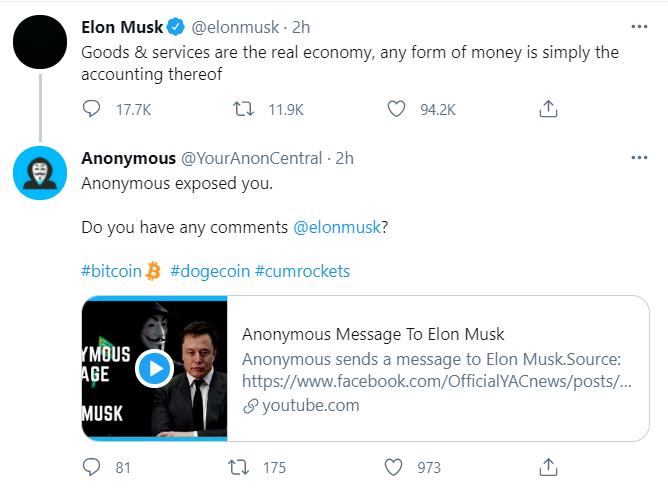668x491 pixels.
Task: Click the @YourAnonCentral handle
Action: coord(250,158)
